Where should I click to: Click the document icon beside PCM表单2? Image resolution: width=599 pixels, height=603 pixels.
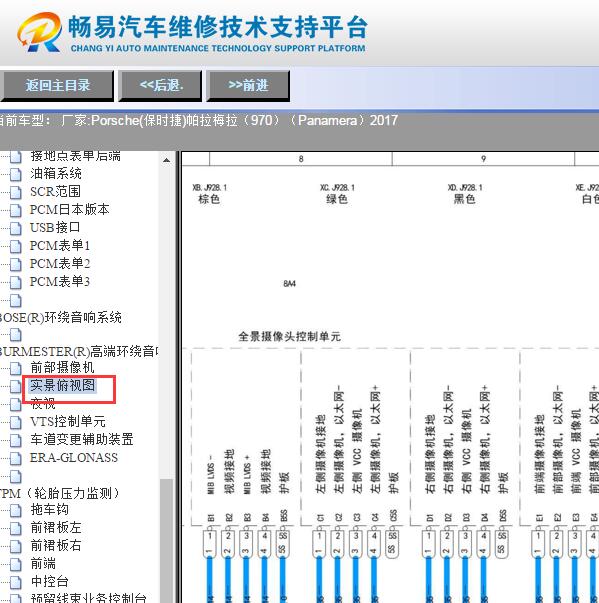click(16, 264)
